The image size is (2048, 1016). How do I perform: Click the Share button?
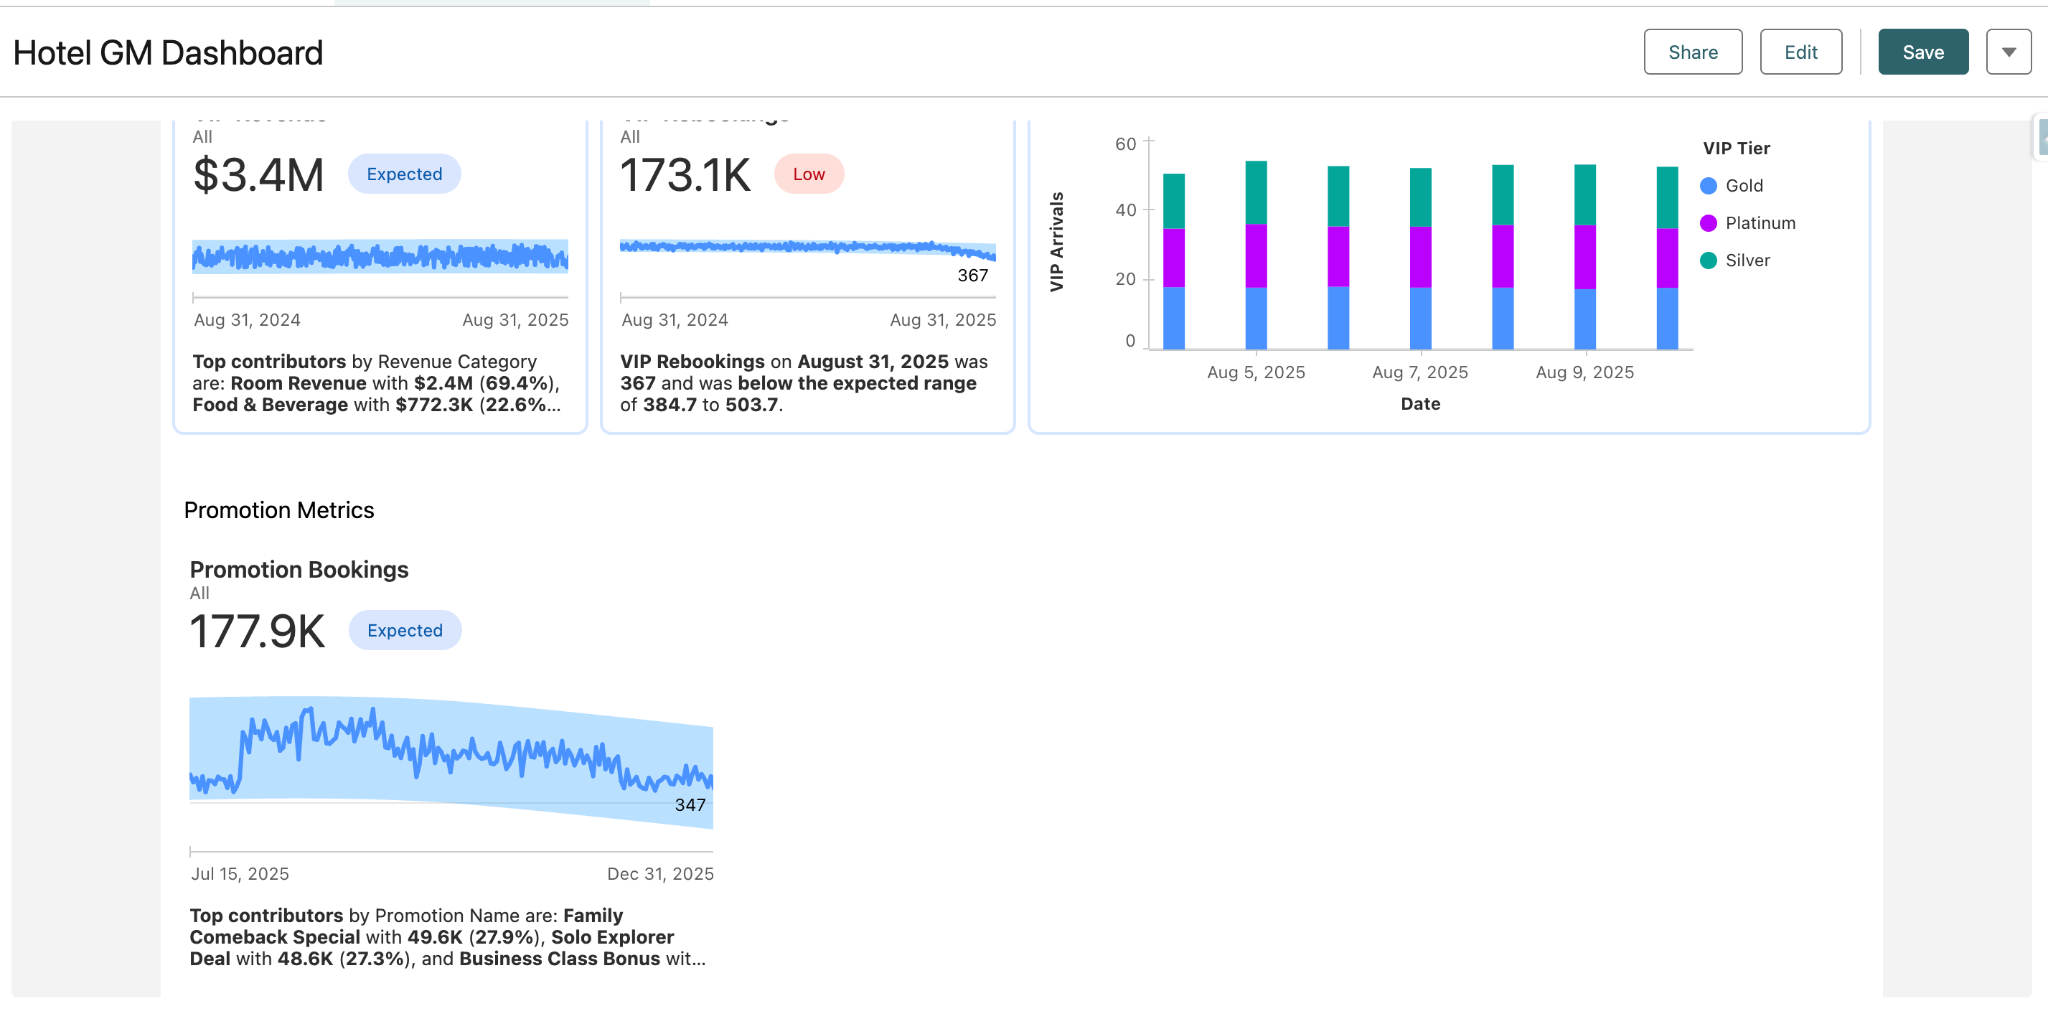[x=1692, y=52]
